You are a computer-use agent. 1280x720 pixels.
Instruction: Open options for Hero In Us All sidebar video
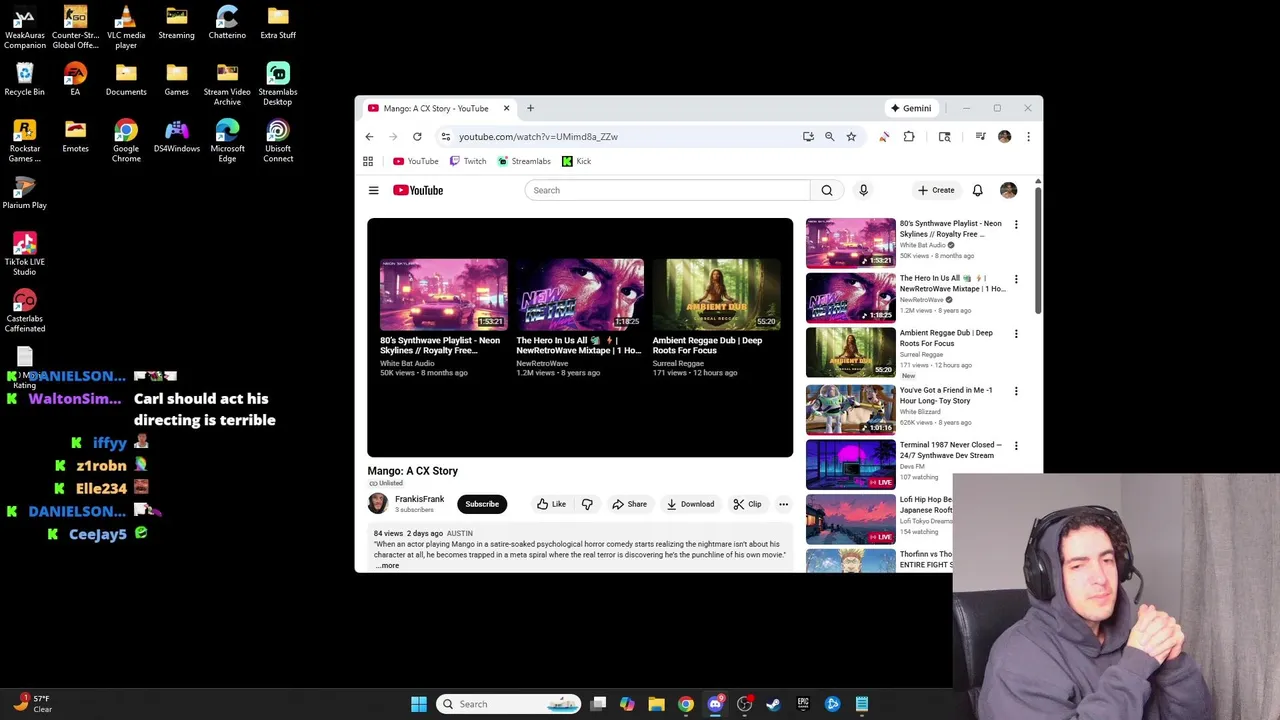[1016, 279]
